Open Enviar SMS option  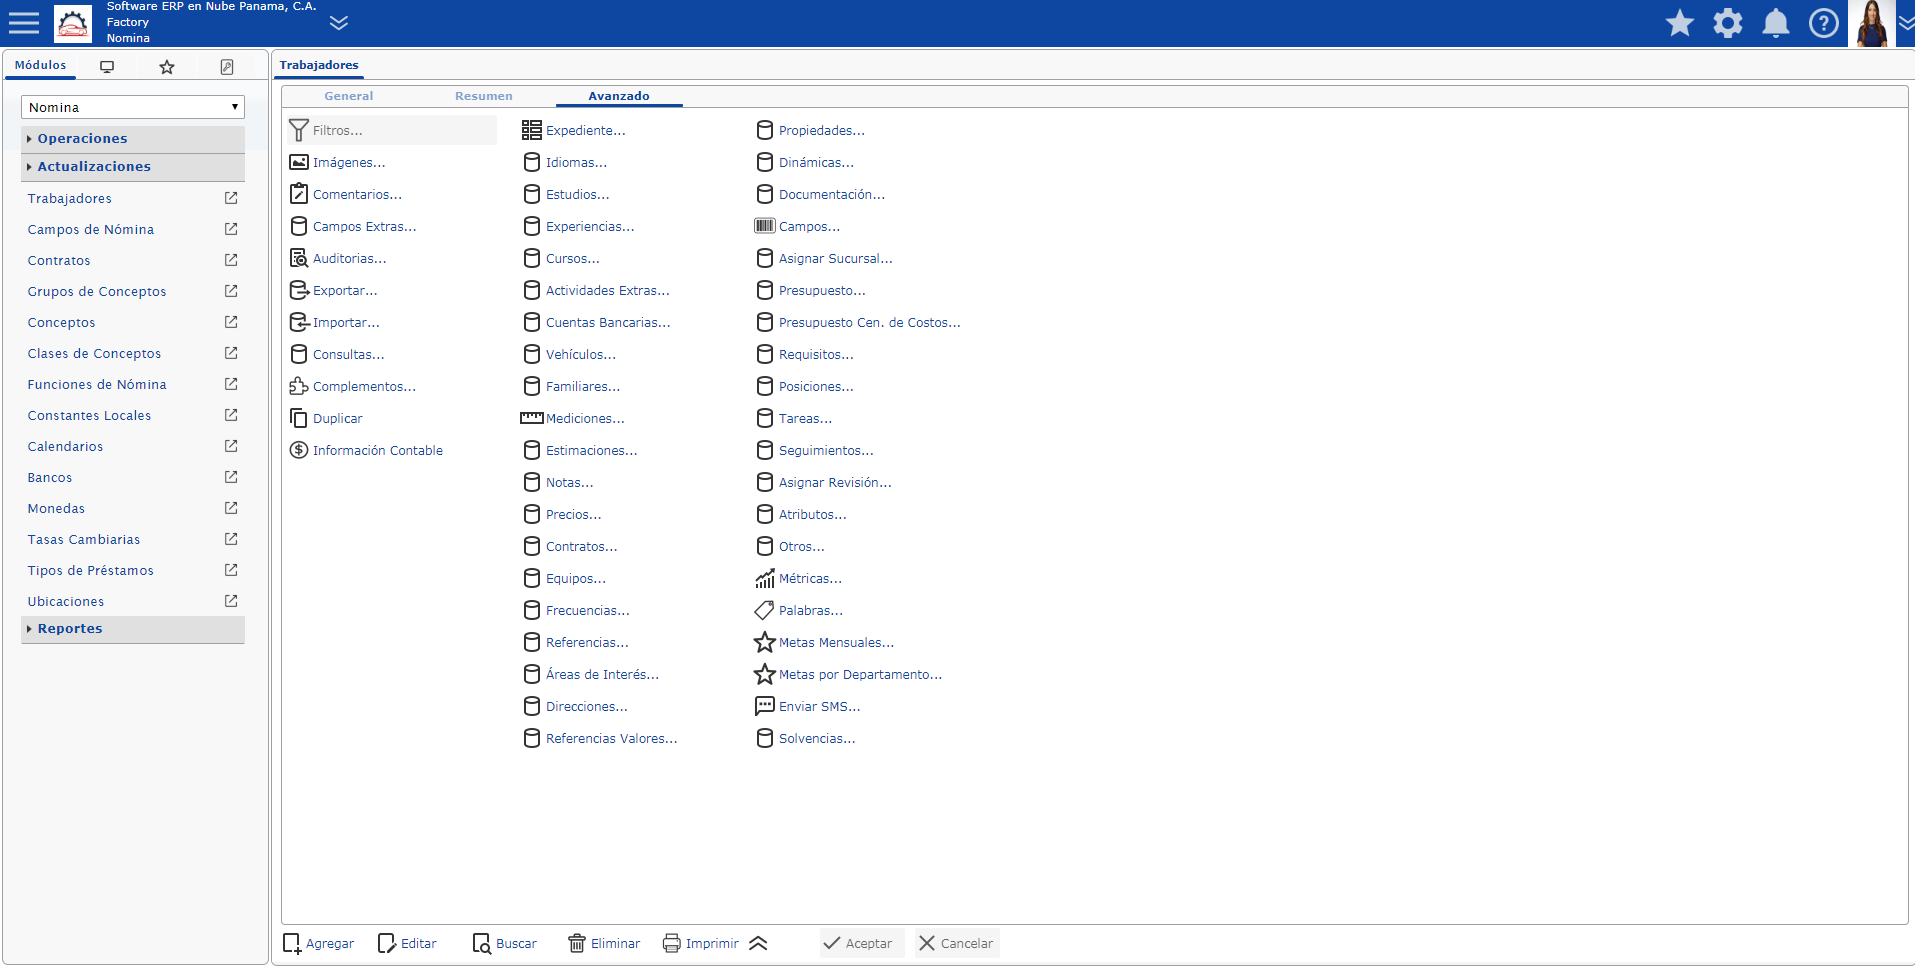pyautogui.click(x=807, y=706)
